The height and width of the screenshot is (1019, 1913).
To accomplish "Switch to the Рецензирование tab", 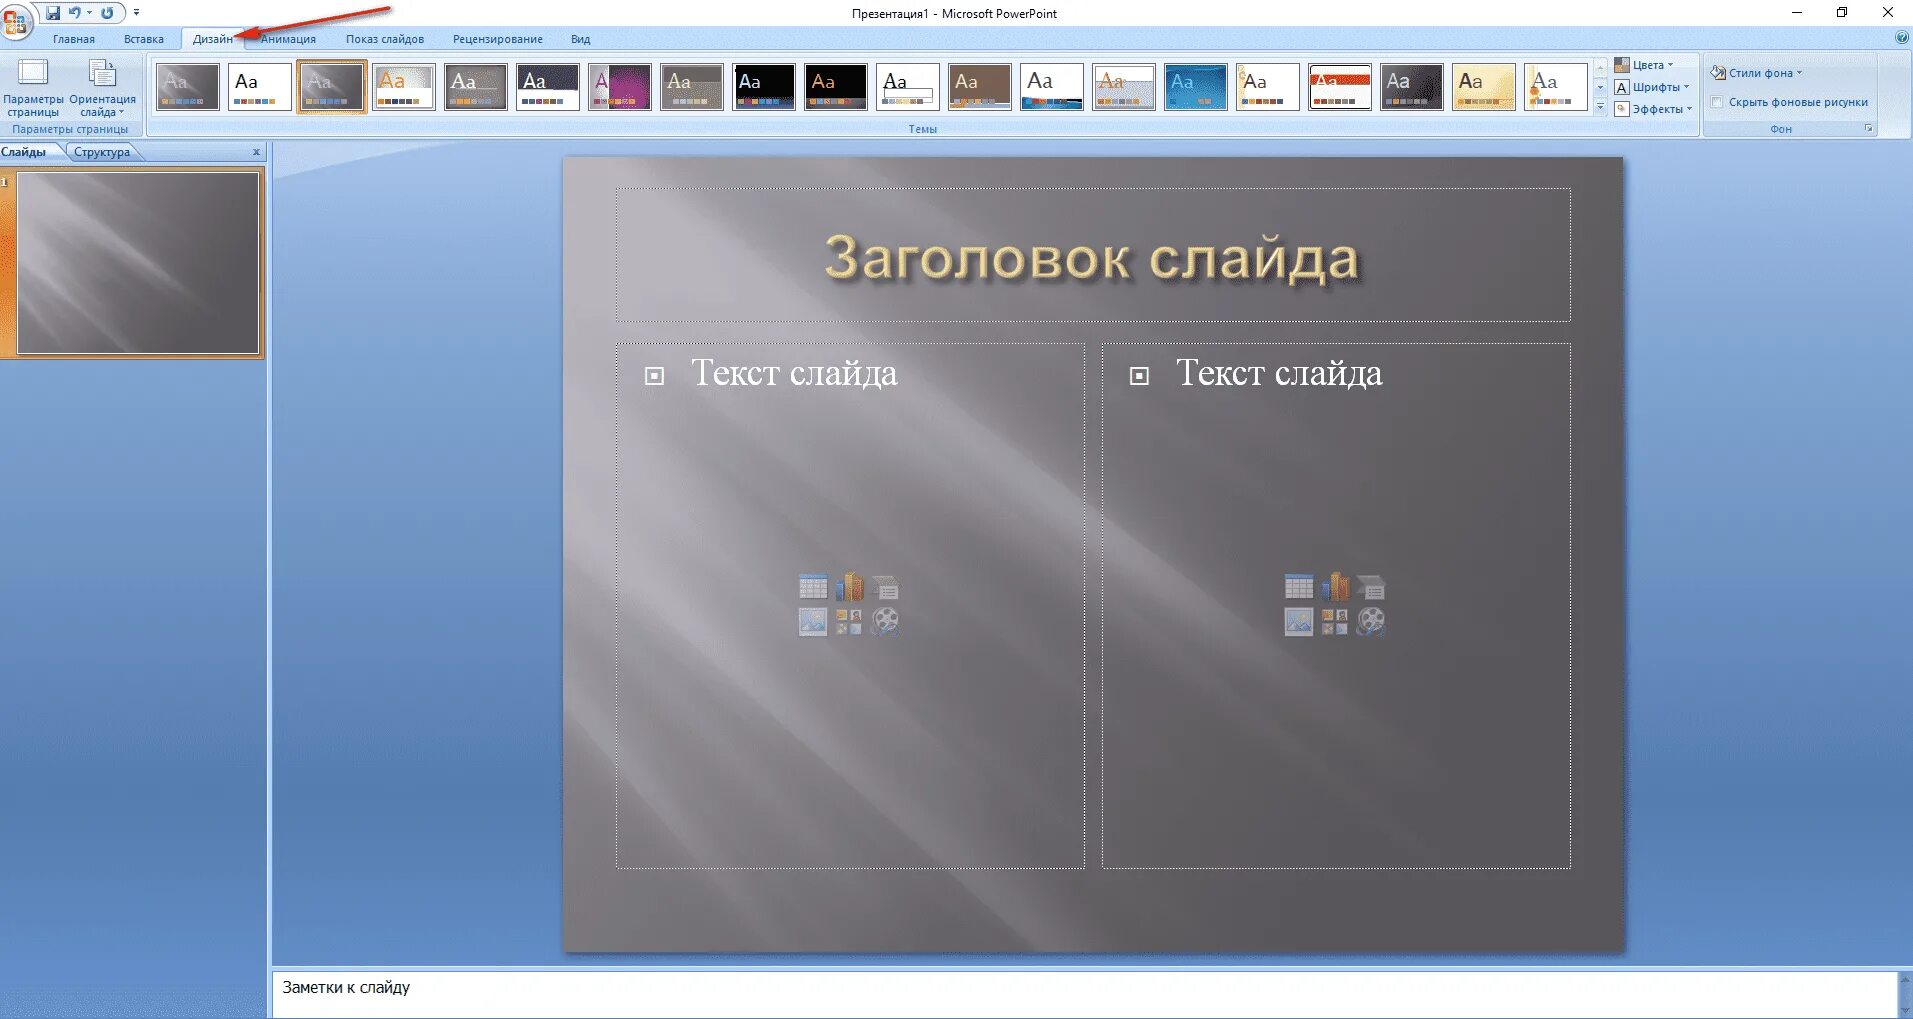I will 498,39.
